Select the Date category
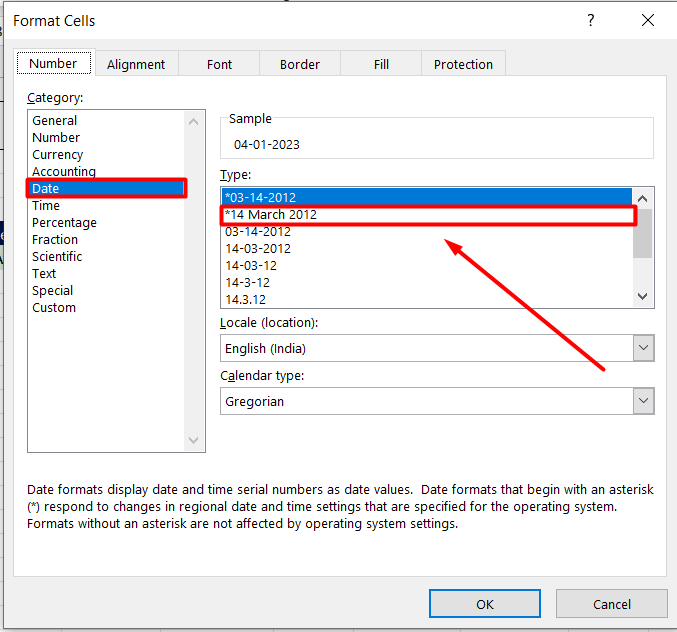The height and width of the screenshot is (632, 677). [107, 188]
